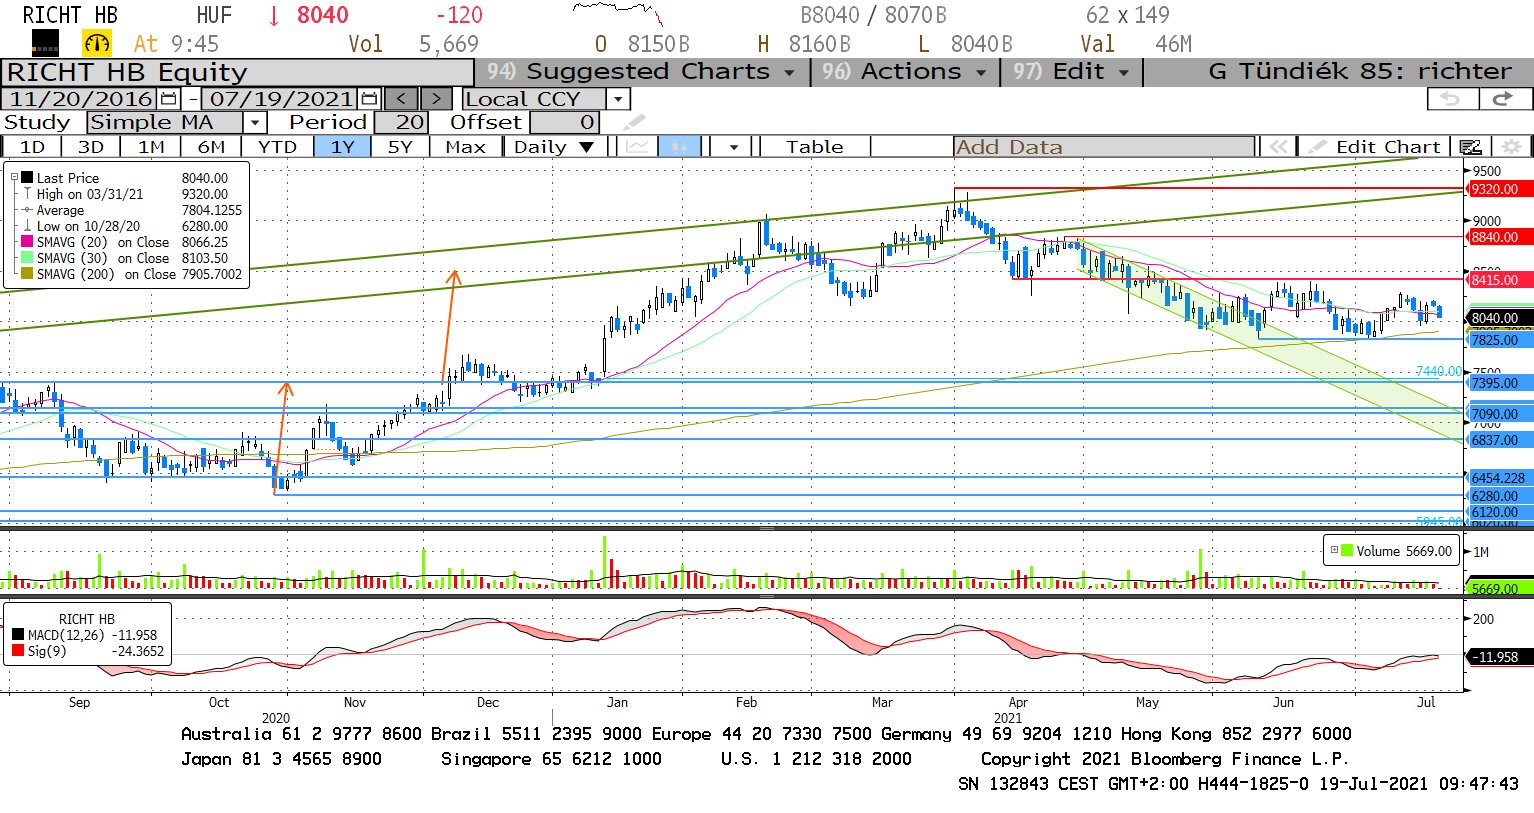Click the black Last Price color swatch

[x=28, y=178]
